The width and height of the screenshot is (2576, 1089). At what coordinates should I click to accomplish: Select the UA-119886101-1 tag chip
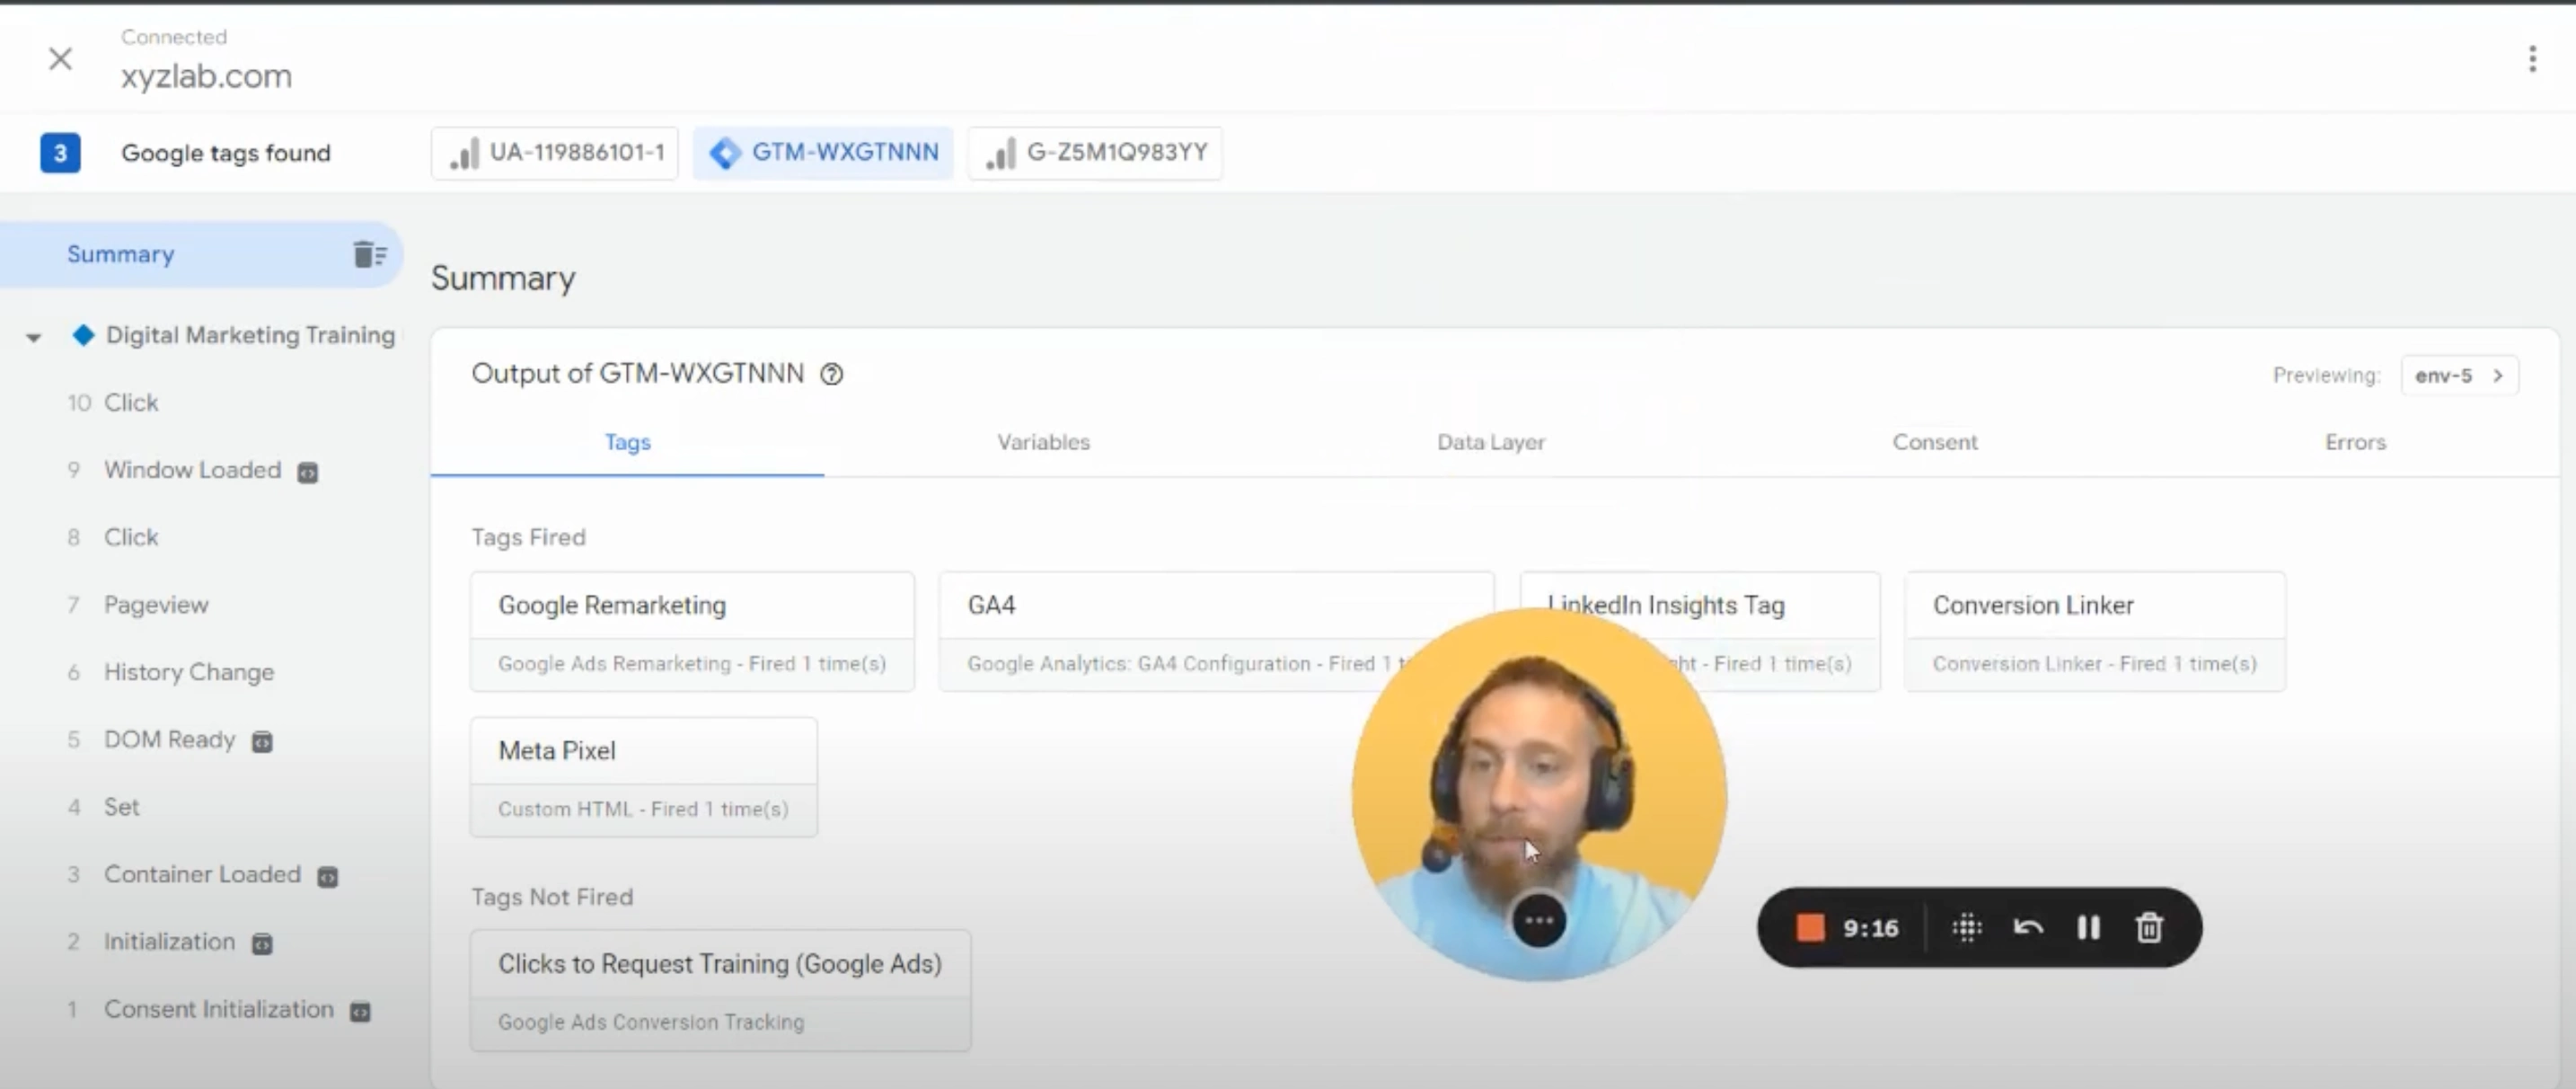pyautogui.click(x=555, y=153)
